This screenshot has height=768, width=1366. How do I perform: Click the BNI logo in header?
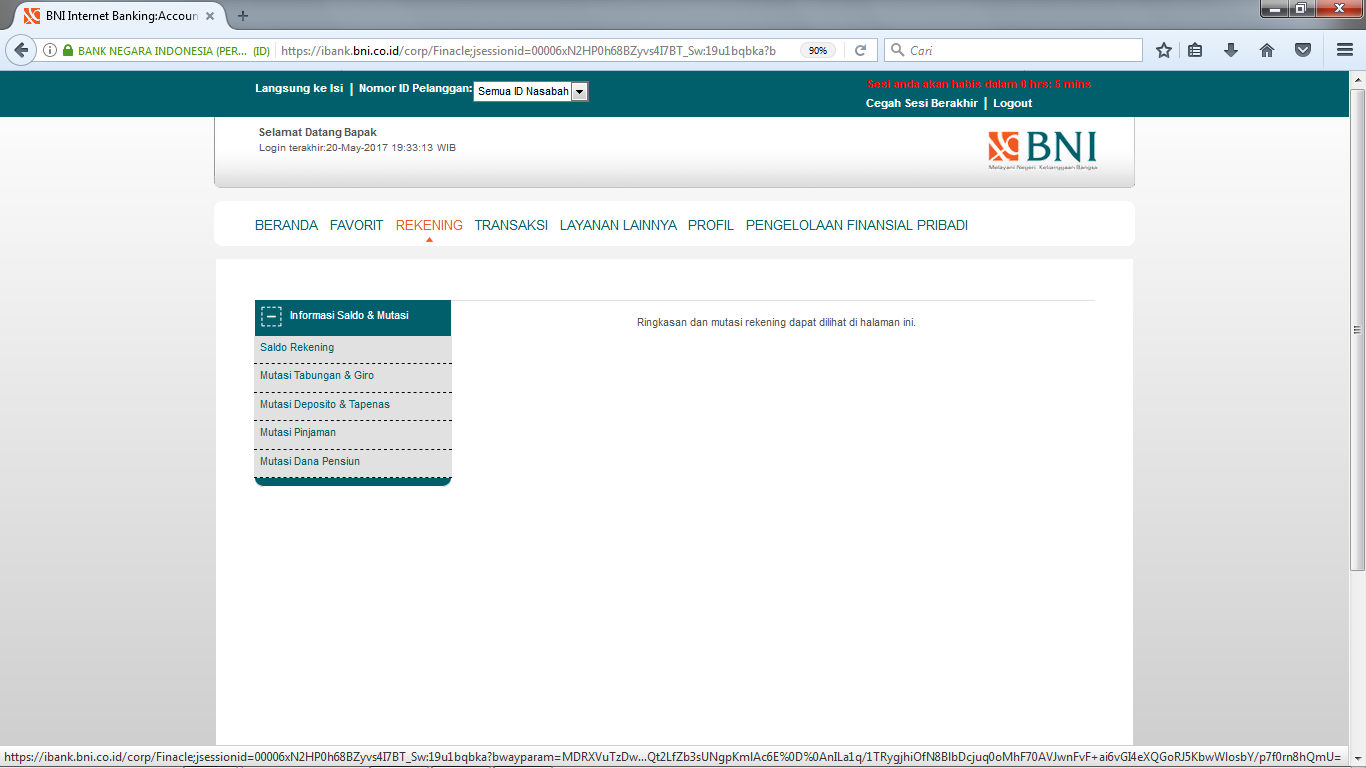(x=1042, y=150)
